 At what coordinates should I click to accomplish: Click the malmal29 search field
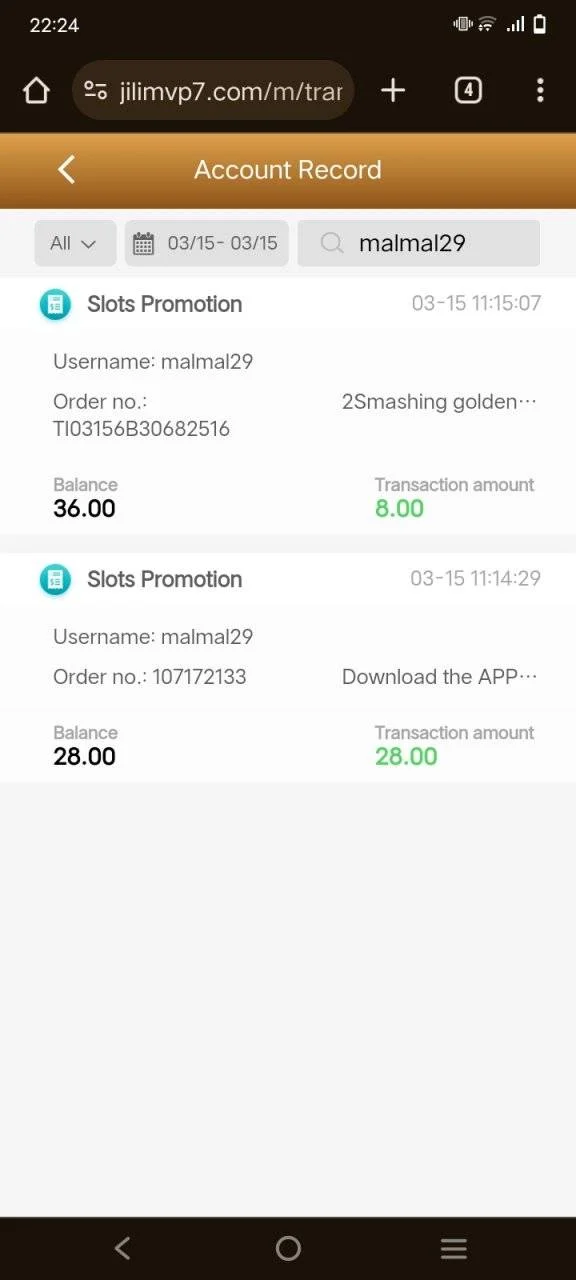(419, 243)
